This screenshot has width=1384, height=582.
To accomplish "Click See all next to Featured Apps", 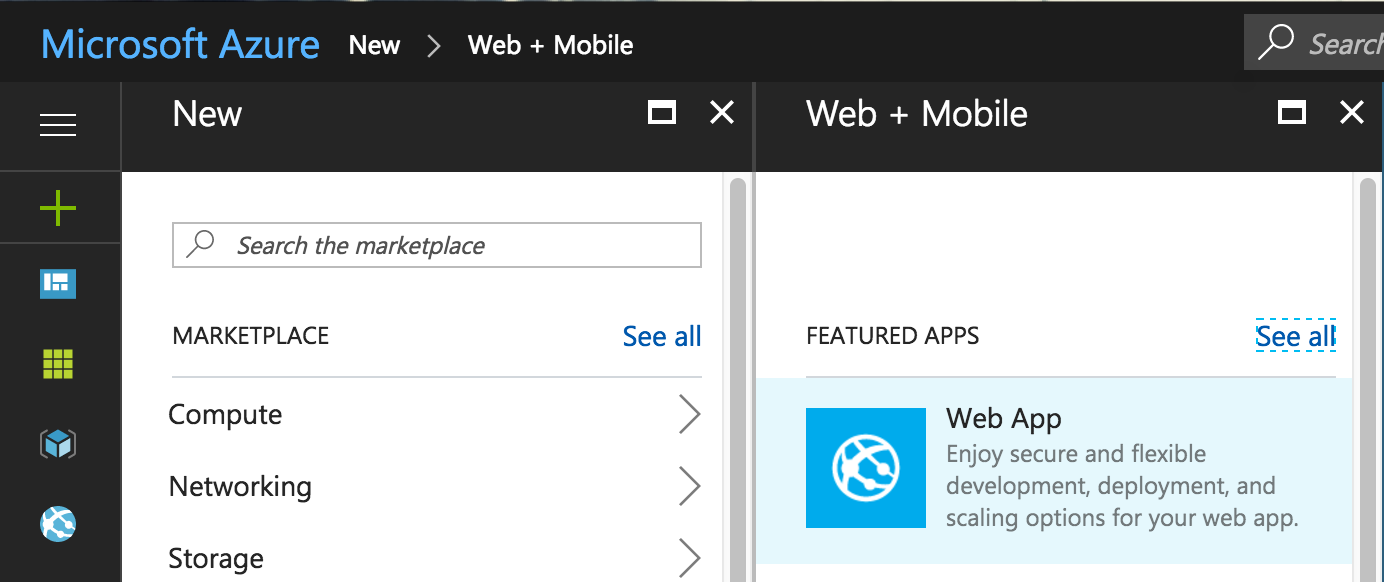I will 1296,336.
